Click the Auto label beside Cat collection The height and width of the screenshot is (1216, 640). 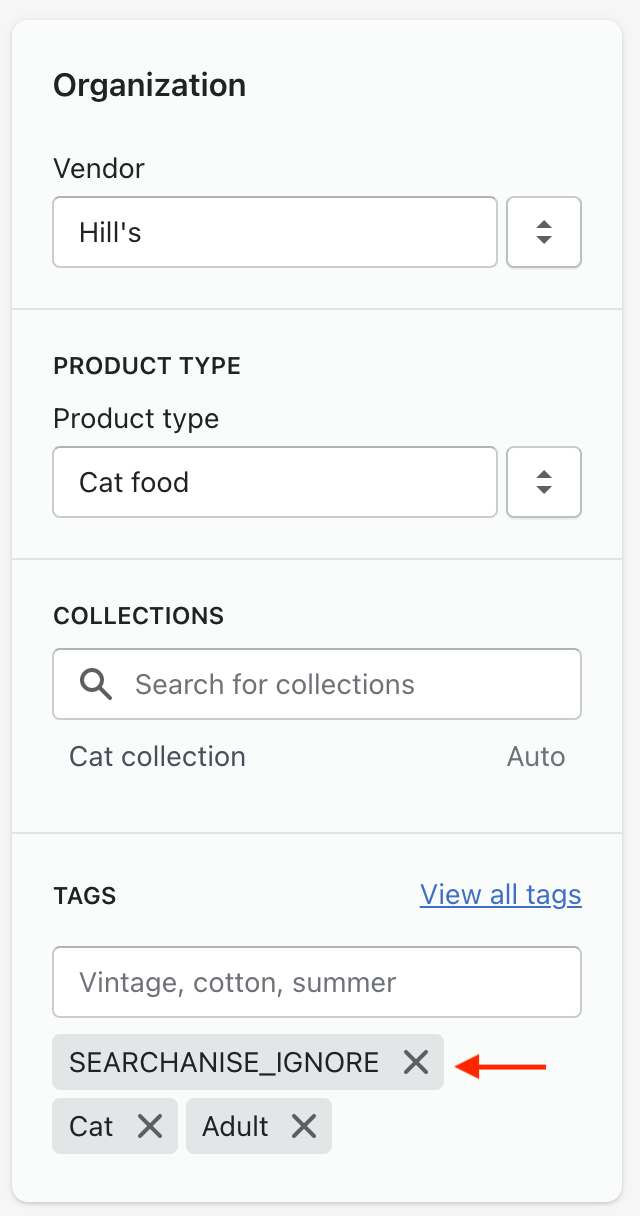coord(535,756)
